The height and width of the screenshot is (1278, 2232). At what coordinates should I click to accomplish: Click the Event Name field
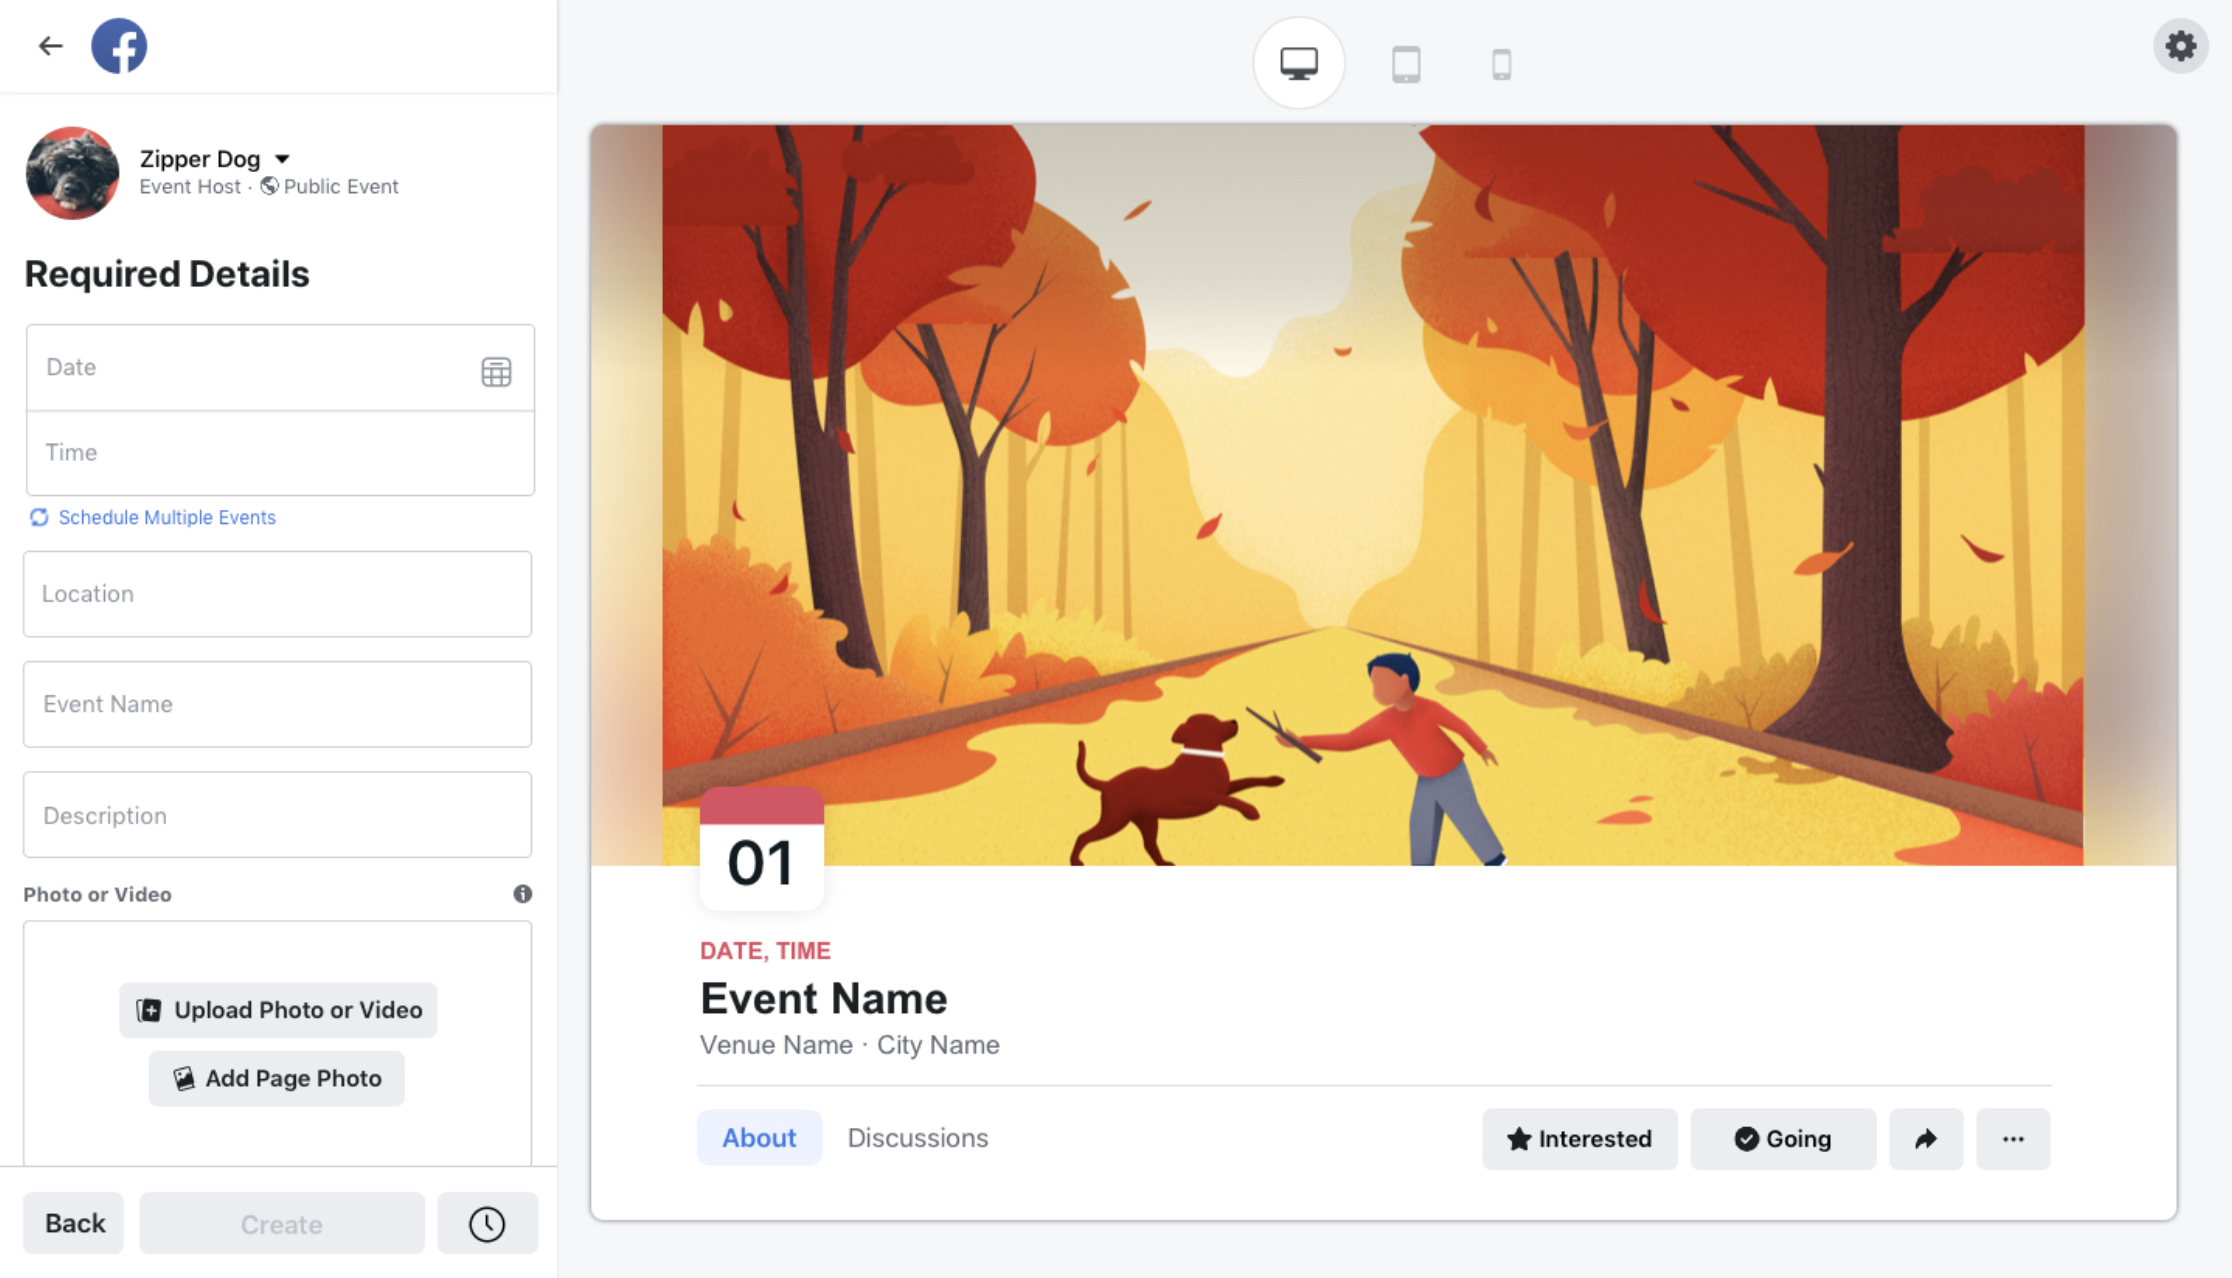tap(278, 704)
